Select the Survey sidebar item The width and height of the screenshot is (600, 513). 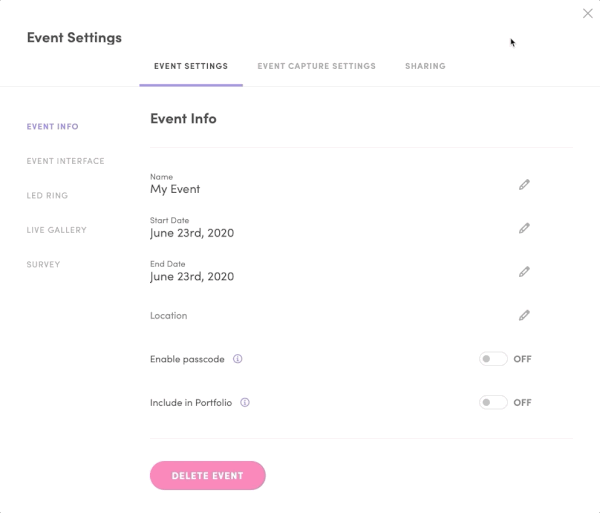click(x=43, y=264)
